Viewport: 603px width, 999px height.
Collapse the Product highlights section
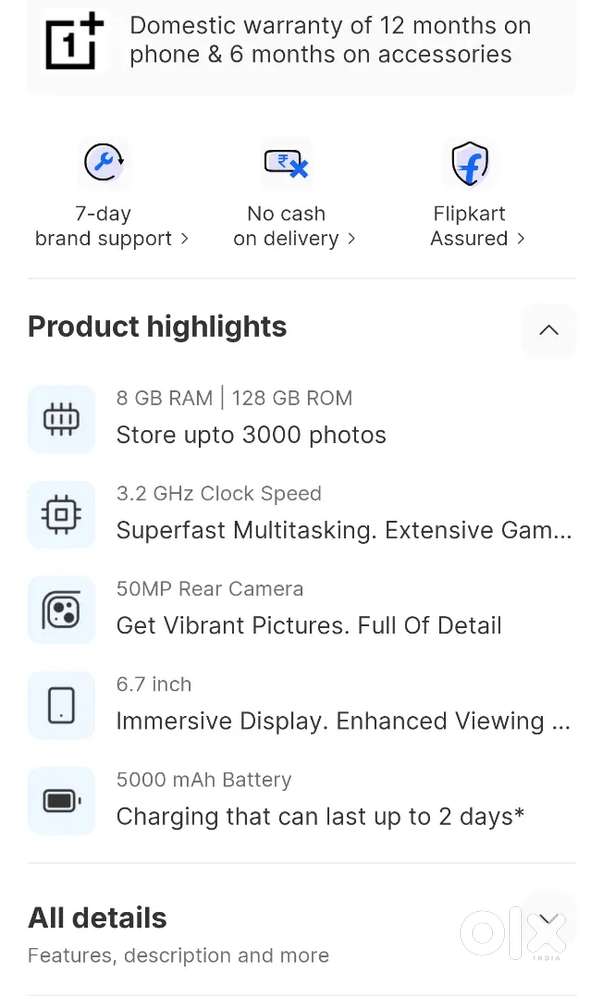coord(548,329)
